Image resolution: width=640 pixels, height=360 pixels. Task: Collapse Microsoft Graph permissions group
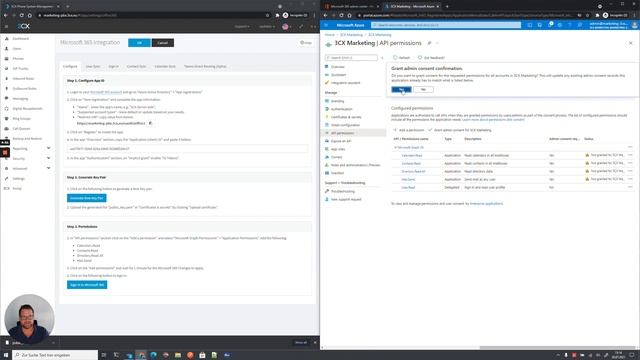click(395, 147)
